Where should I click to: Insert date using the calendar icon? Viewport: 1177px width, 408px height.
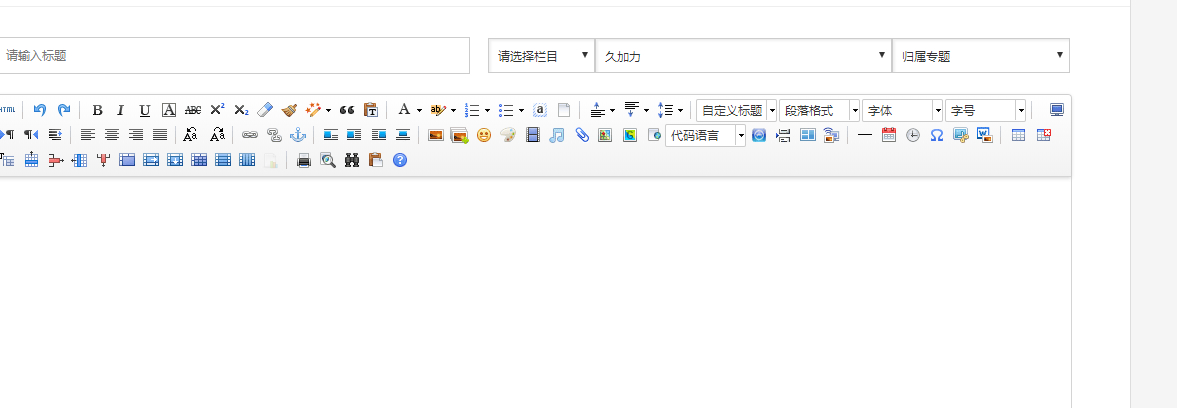coord(888,135)
